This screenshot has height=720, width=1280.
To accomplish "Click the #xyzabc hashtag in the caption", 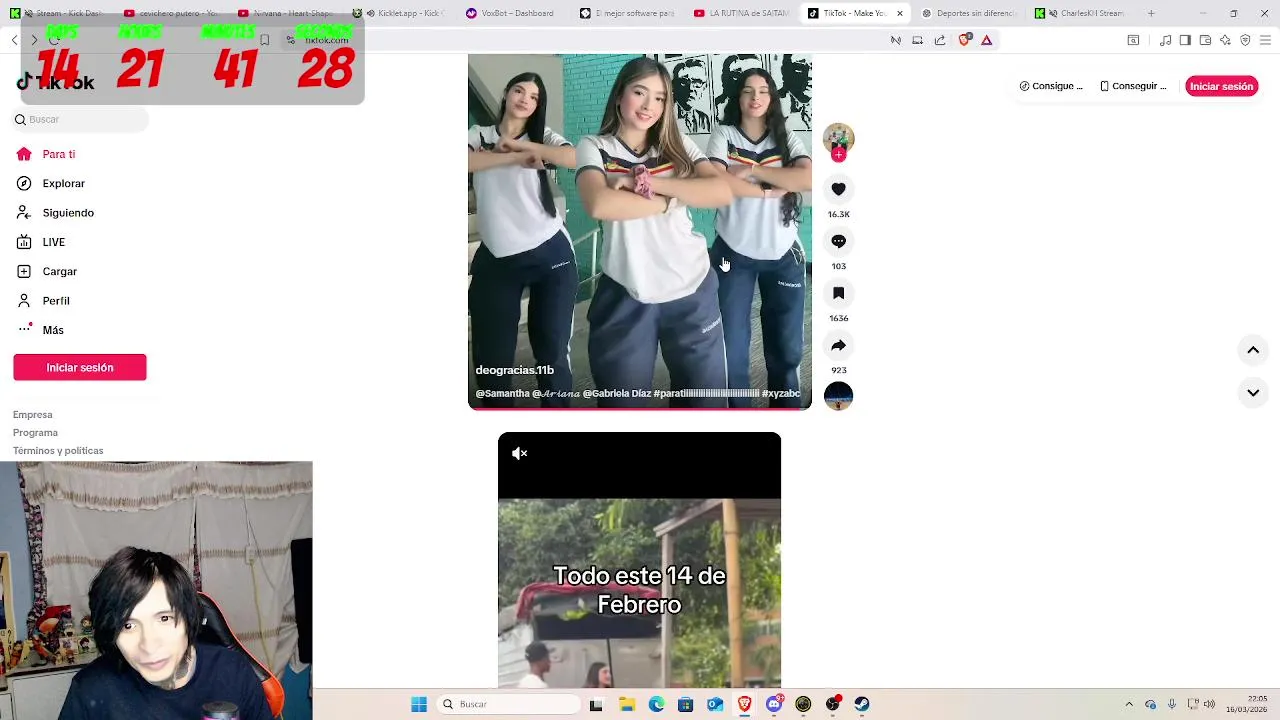I will click(781, 394).
